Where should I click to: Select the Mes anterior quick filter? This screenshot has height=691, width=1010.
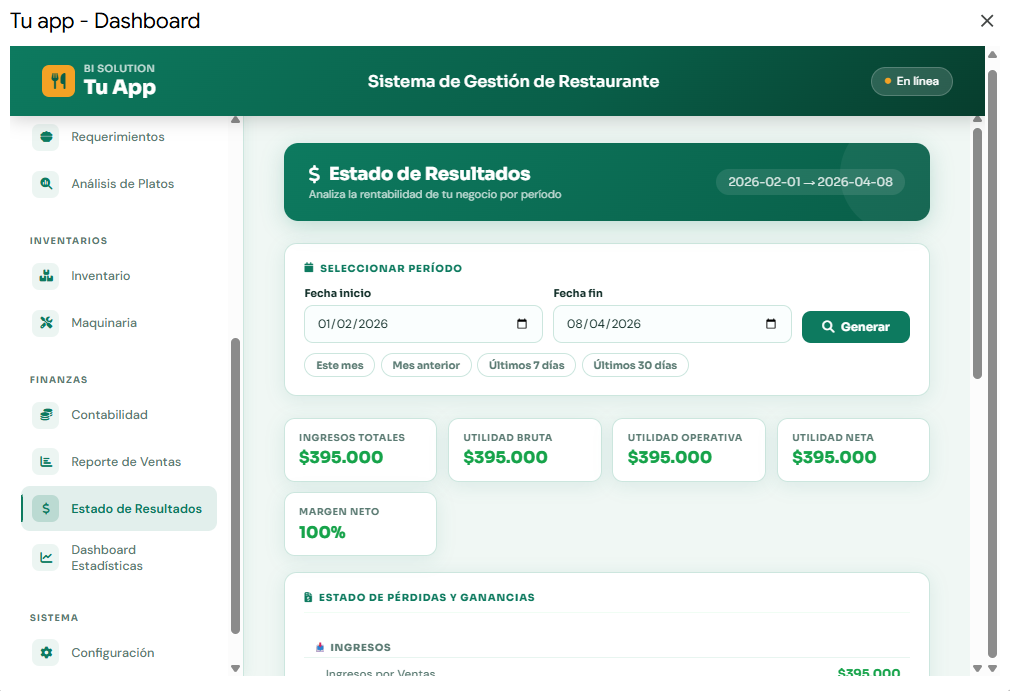[x=426, y=365]
